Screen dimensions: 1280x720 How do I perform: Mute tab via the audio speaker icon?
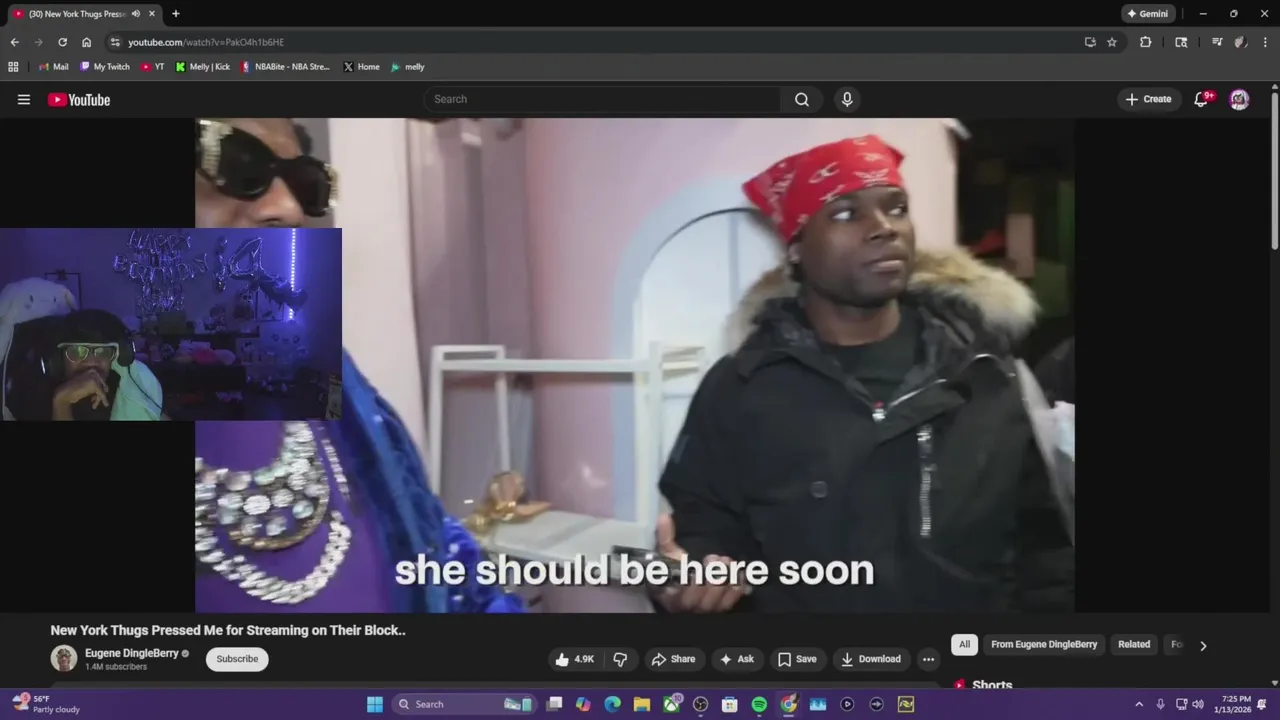tap(136, 14)
